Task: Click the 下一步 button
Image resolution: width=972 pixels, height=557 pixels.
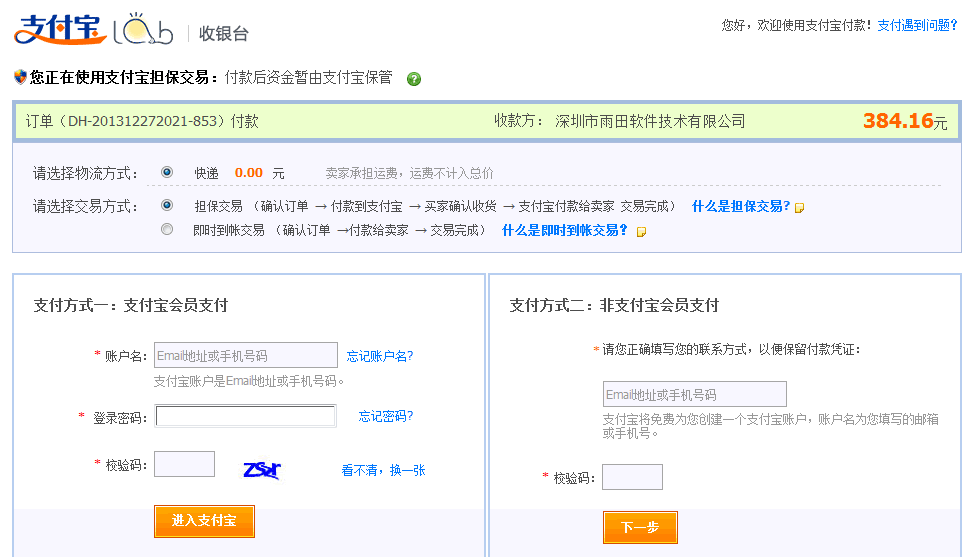Action: pyautogui.click(x=640, y=527)
